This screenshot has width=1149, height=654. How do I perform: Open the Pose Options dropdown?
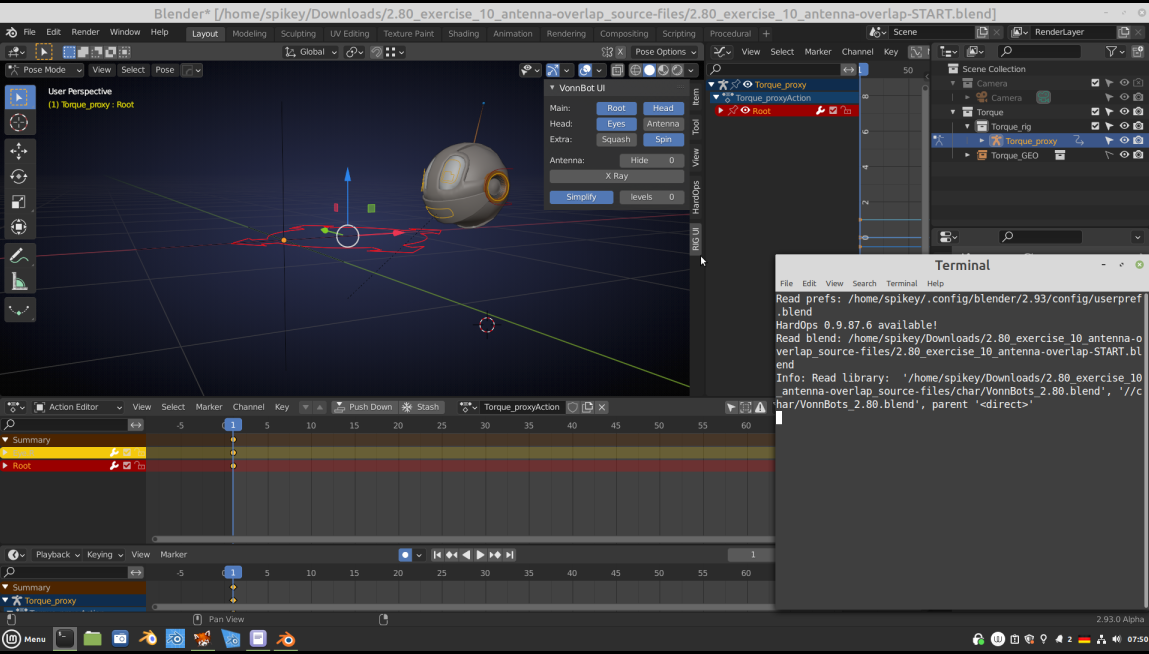[x=665, y=52]
